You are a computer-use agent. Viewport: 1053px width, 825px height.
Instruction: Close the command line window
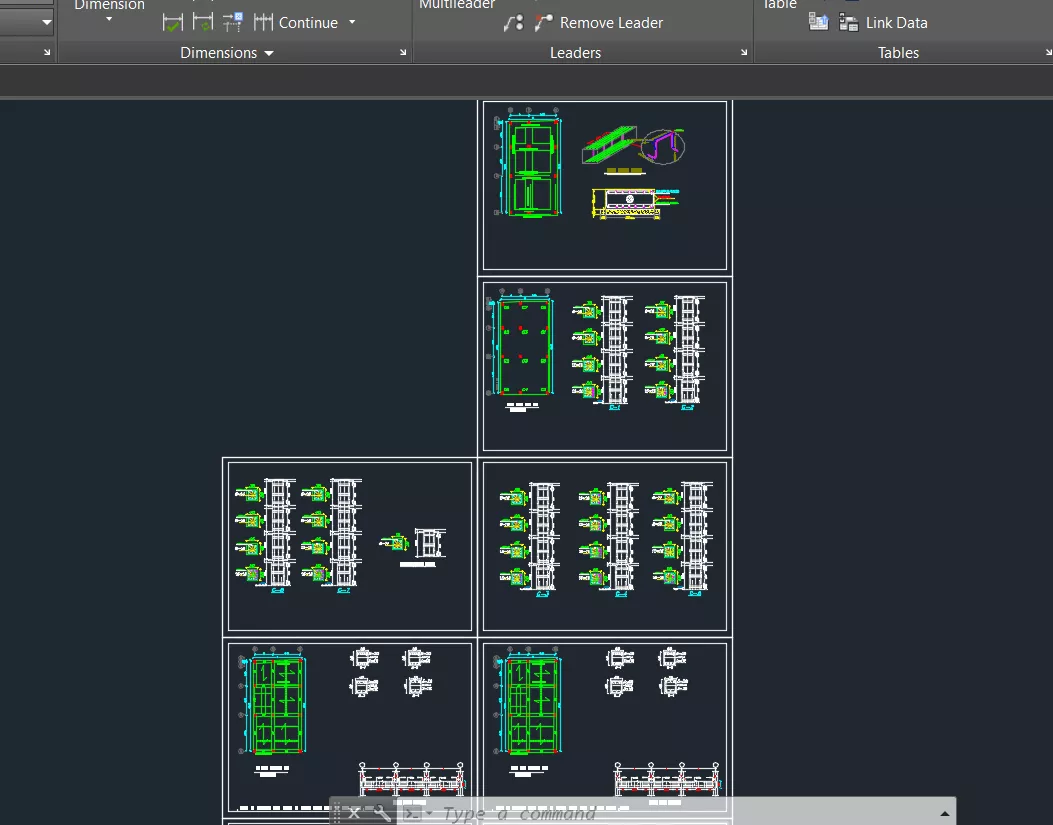354,813
